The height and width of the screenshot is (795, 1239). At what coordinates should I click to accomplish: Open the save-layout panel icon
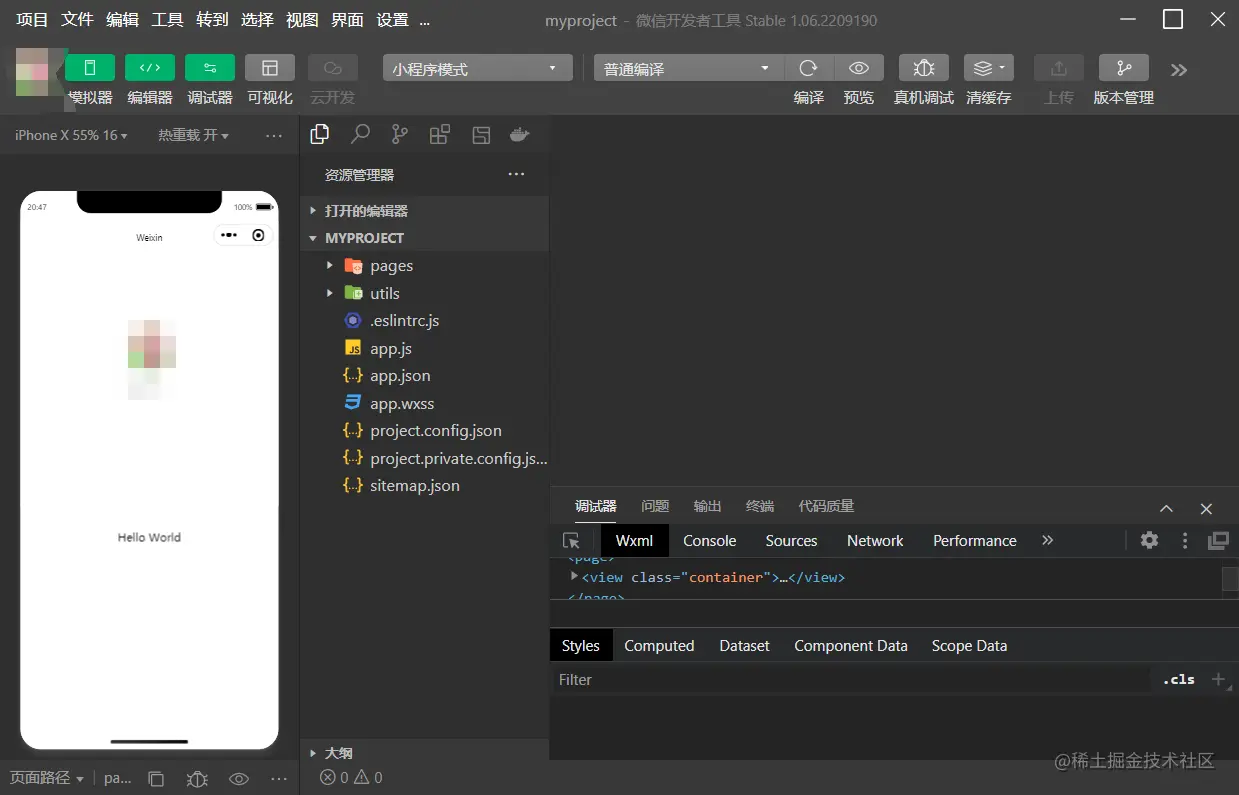(481, 135)
